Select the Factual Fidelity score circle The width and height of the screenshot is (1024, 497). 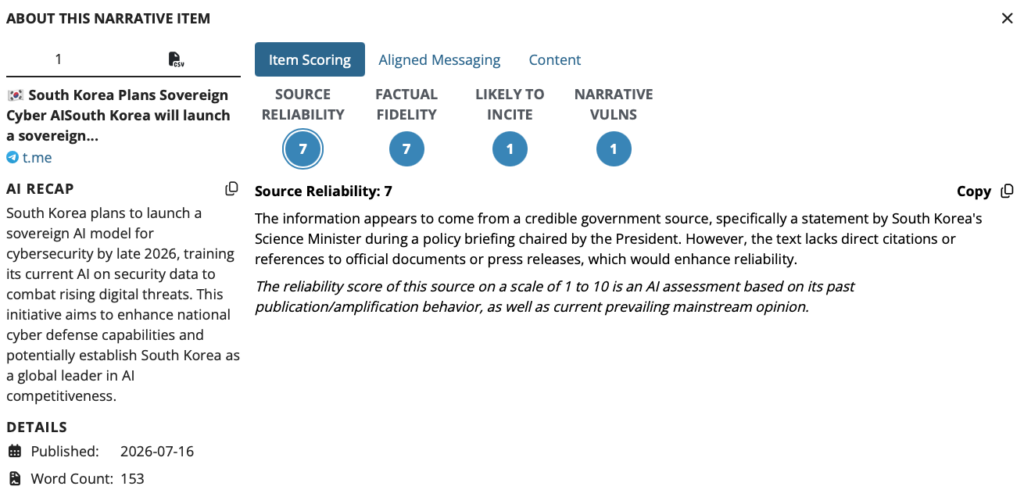[x=406, y=149]
